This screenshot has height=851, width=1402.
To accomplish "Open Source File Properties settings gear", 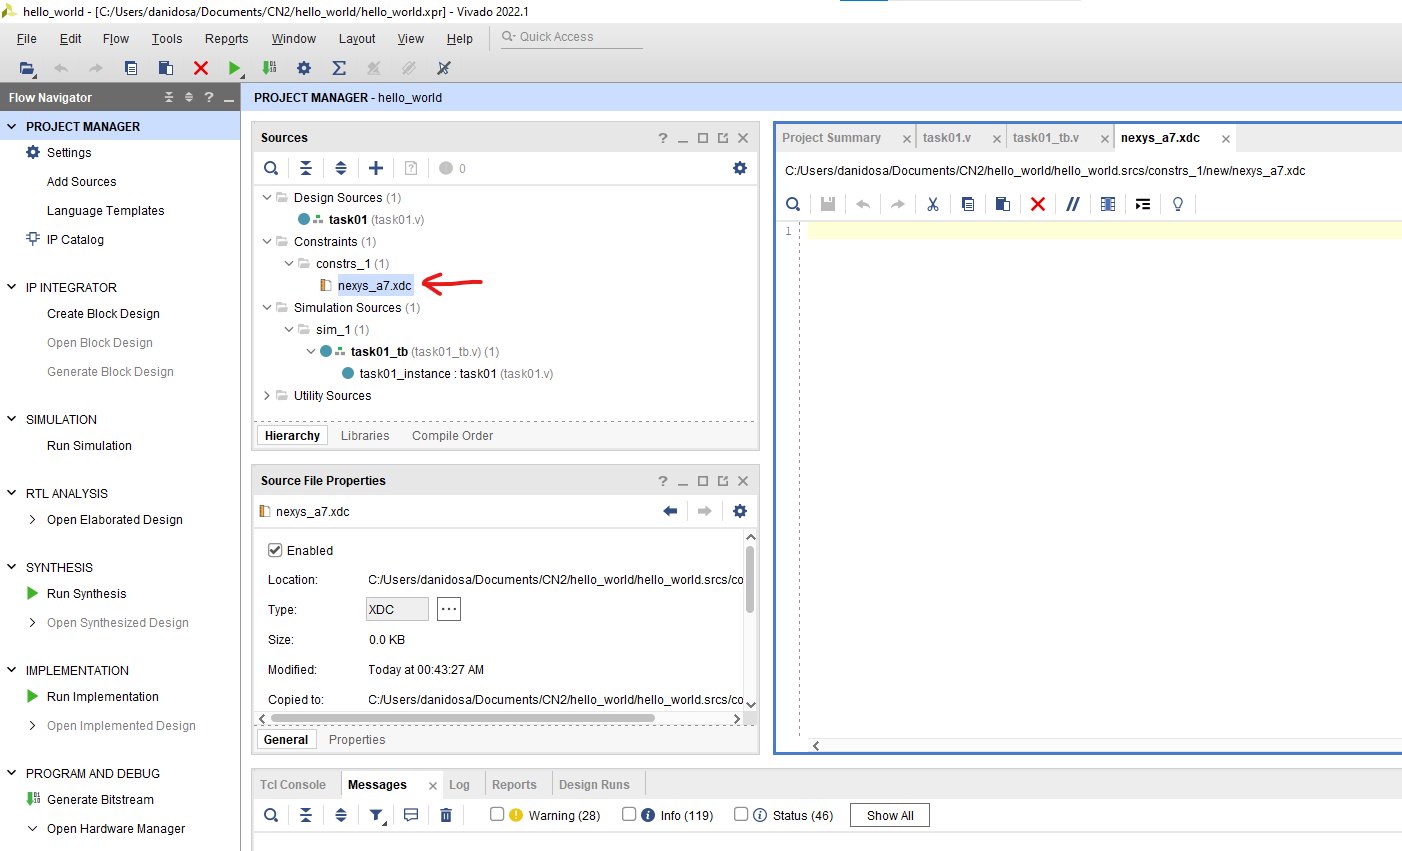I will (x=740, y=511).
